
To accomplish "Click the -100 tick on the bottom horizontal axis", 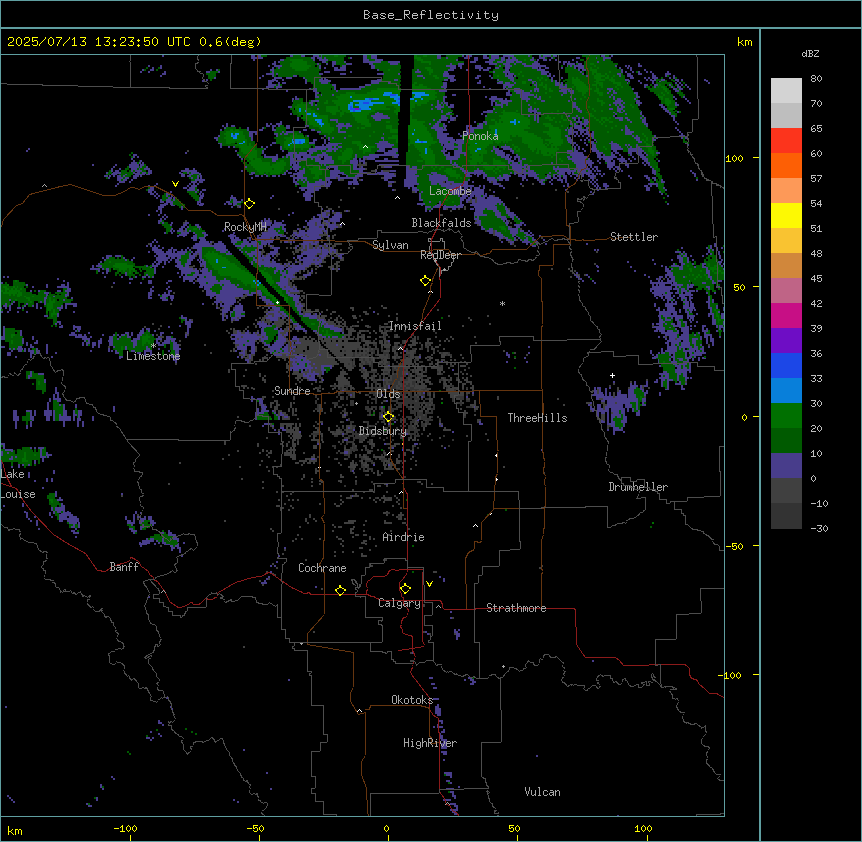I will point(125,829).
